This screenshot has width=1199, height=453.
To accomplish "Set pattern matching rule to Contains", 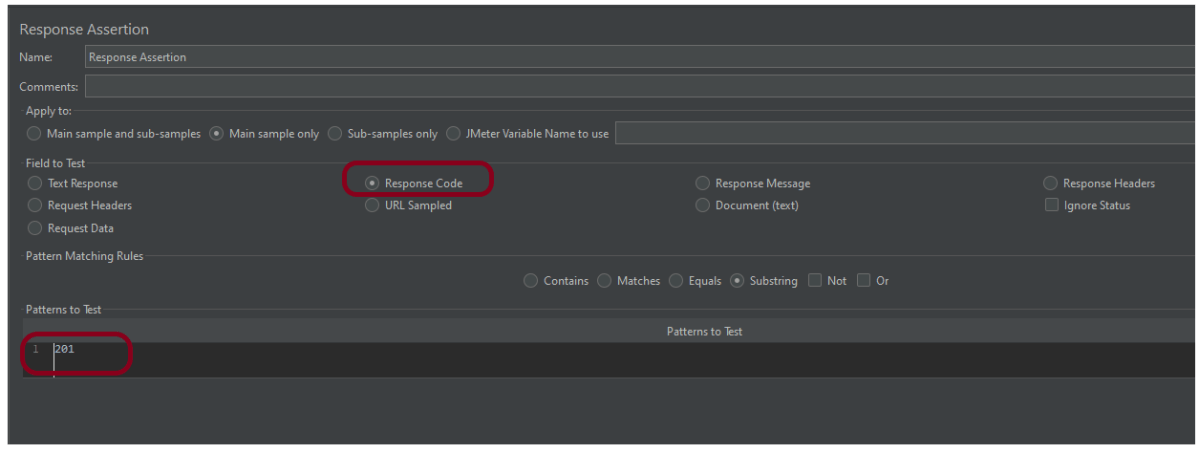I will (x=531, y=281).
